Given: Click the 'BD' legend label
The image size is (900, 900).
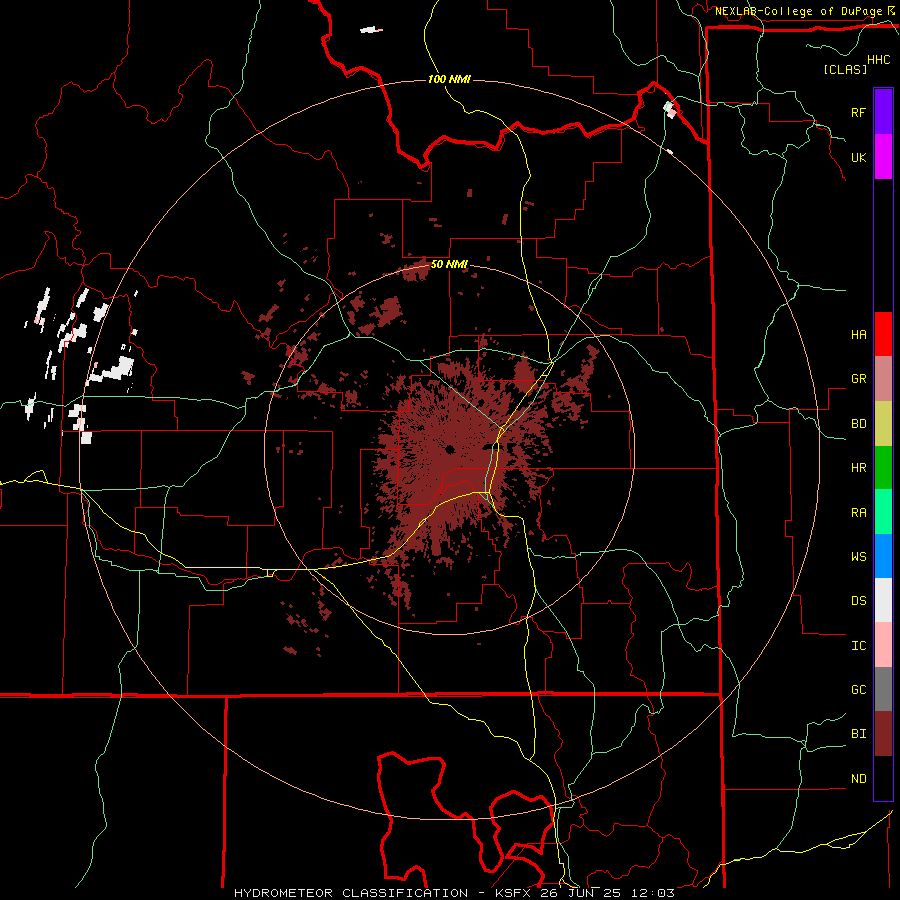Looking at the screenshot, I should point(858,424).
